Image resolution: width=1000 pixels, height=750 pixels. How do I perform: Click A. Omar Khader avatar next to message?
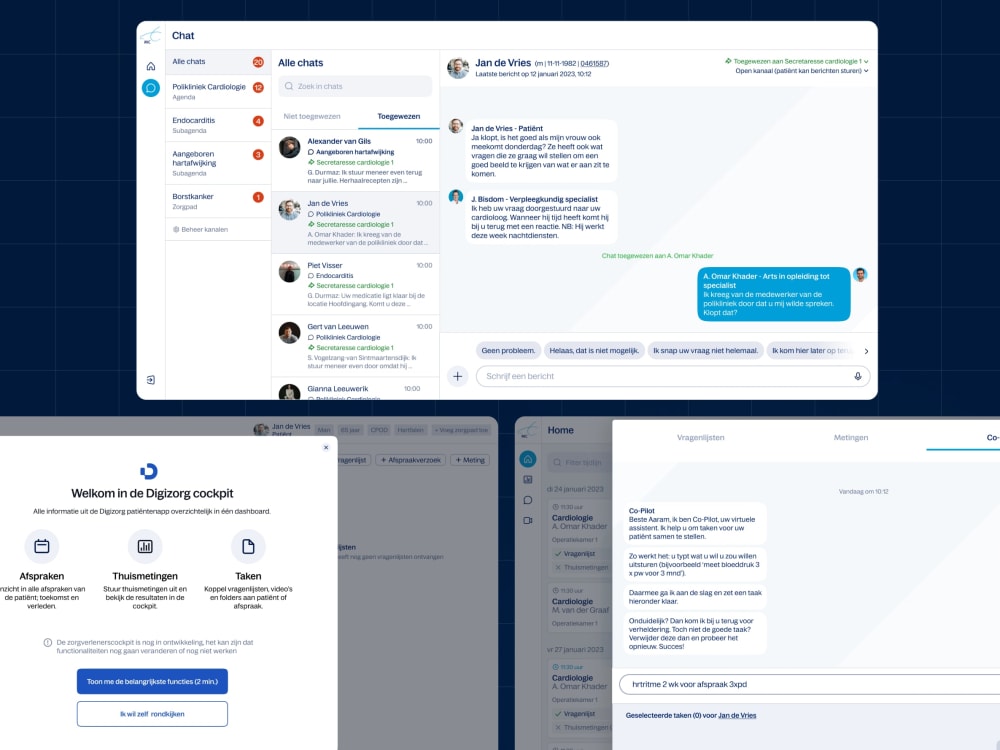[860, 274]
